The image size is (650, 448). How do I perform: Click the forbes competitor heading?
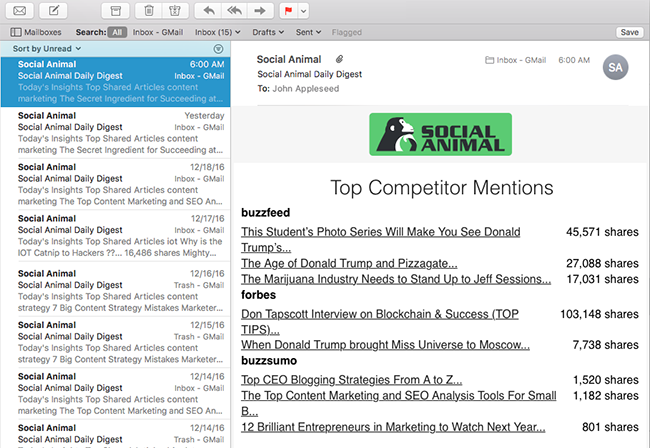pos(258,295)
